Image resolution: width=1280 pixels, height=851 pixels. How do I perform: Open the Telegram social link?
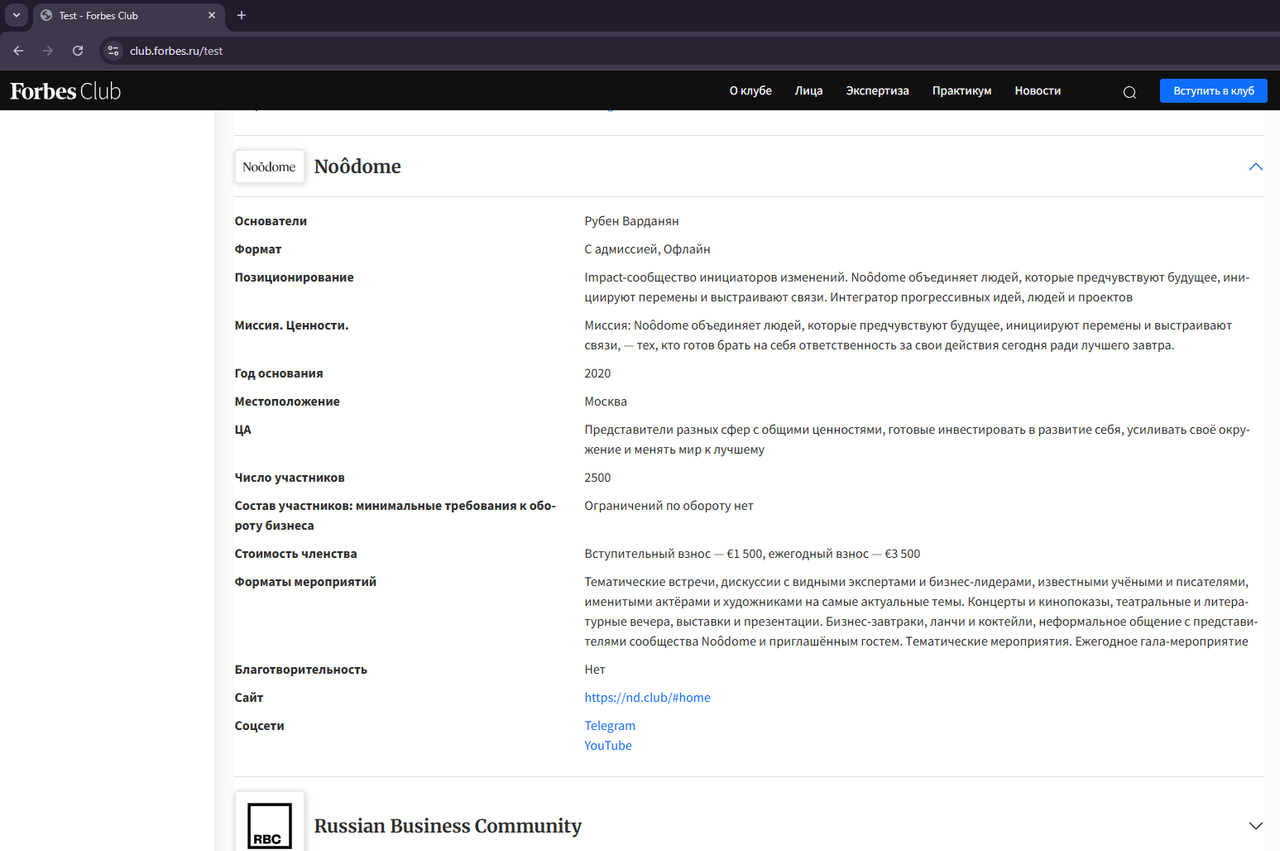click(610, 726)
